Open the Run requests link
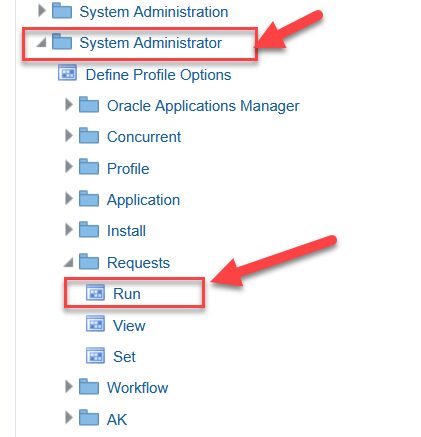This screenshot has width=421, height=437. tap(127, 294)
